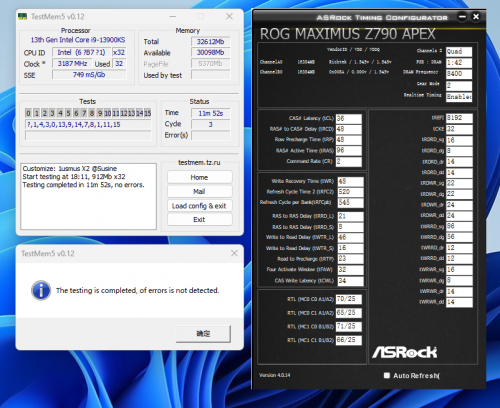The width and height of the screenshot is (500, 408).
Task: Click the Cycle status value 3
Action: pos(211,124)
